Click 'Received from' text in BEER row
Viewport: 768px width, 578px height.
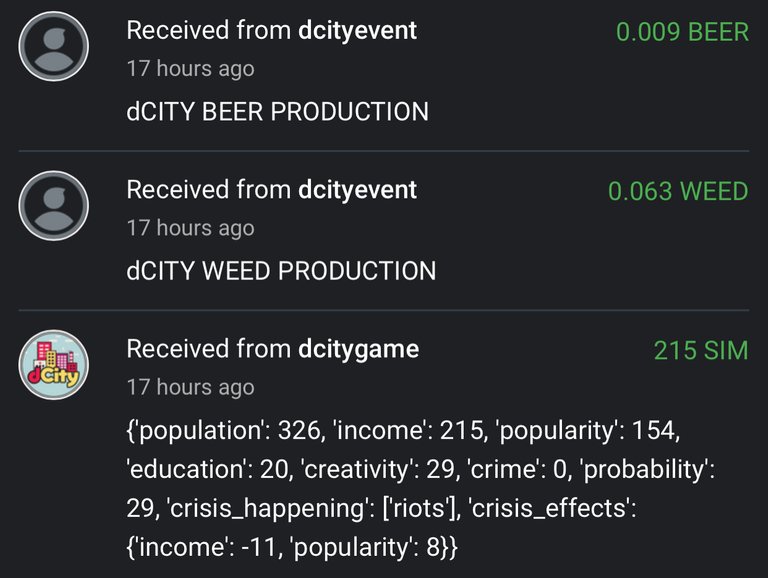(209, 30)
